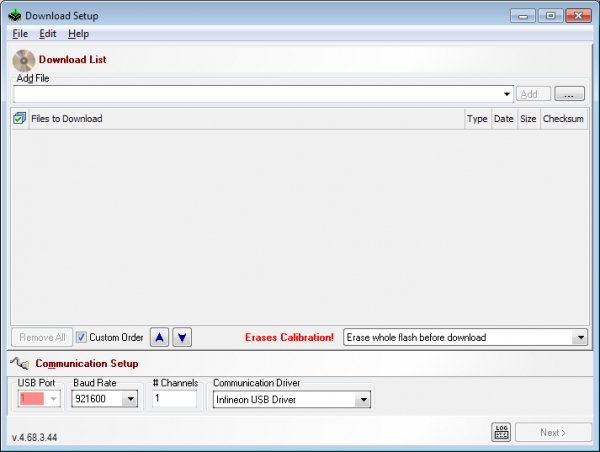
Task: Click the Erases Calibration! warning text
Action: pyautogui.click(x=289, y=337)
